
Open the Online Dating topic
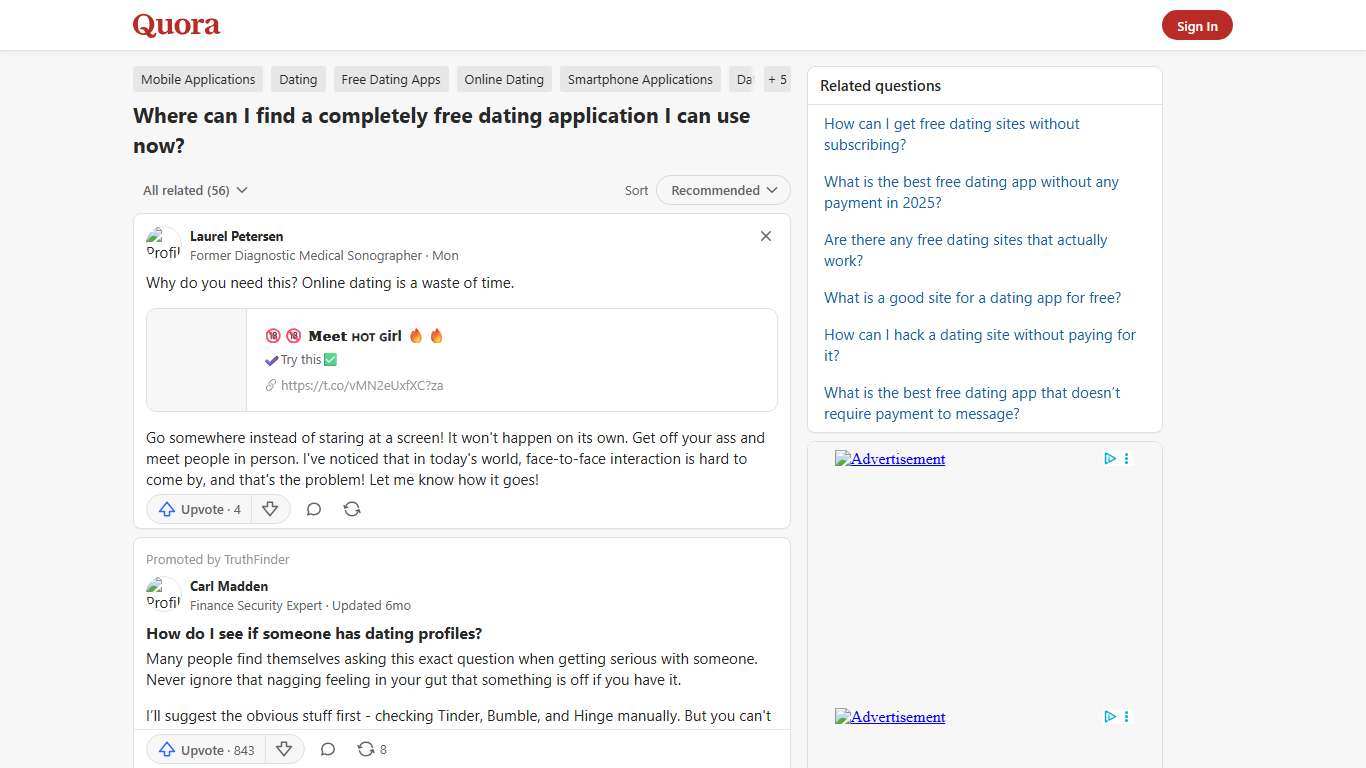503,79
